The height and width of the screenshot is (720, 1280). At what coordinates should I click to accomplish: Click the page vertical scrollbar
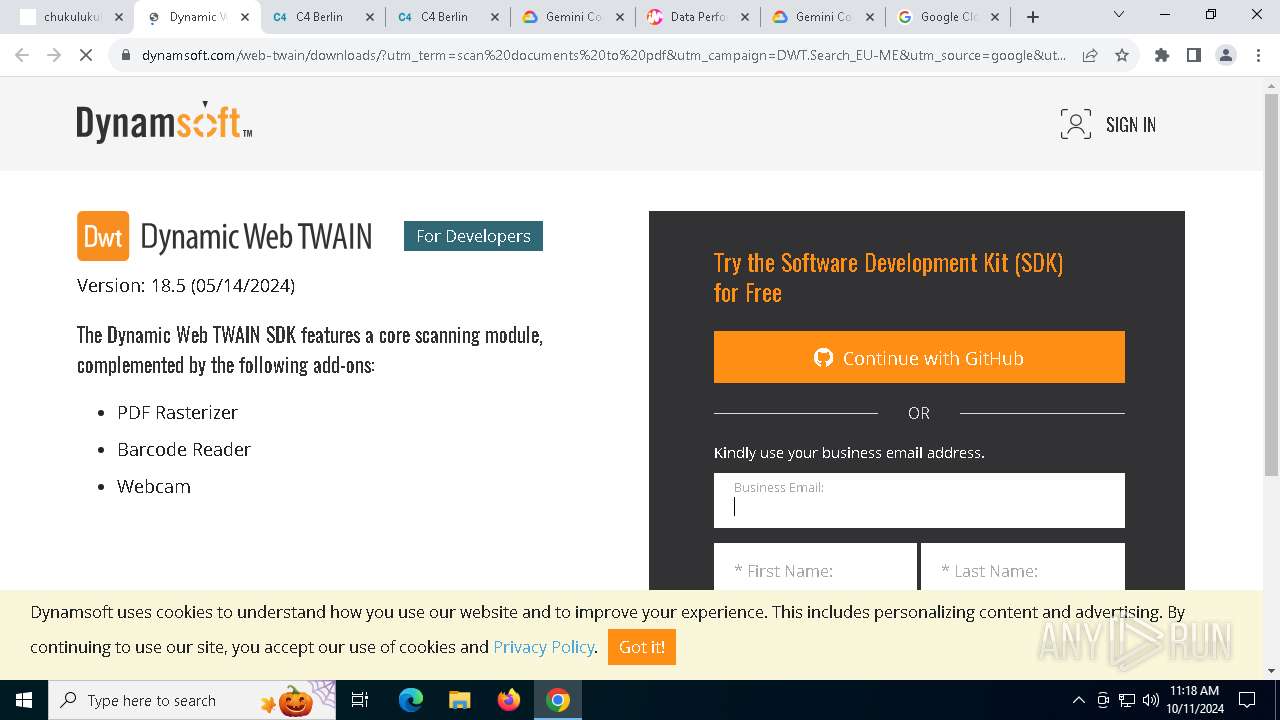1271,285
